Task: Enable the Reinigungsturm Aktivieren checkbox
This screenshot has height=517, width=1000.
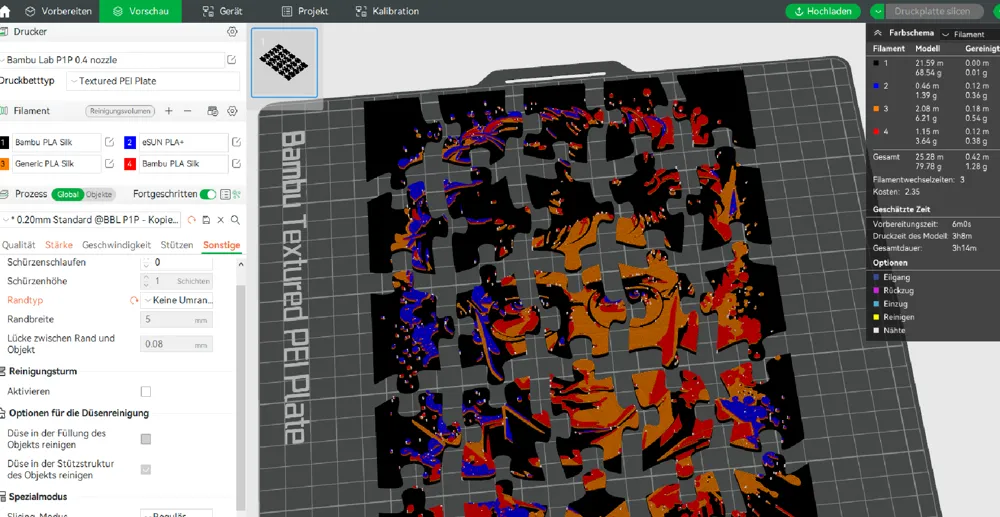Action: tap(146, 392)
